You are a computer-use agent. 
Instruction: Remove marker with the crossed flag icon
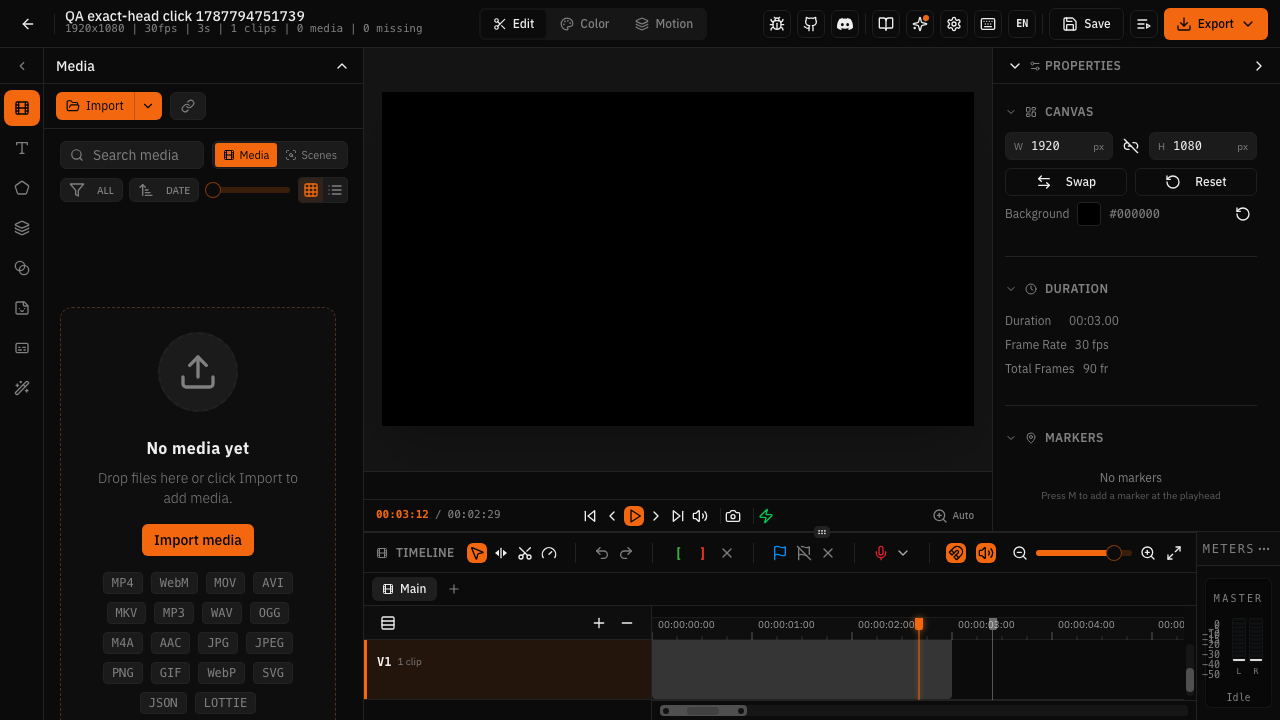(x=804, y=553)
